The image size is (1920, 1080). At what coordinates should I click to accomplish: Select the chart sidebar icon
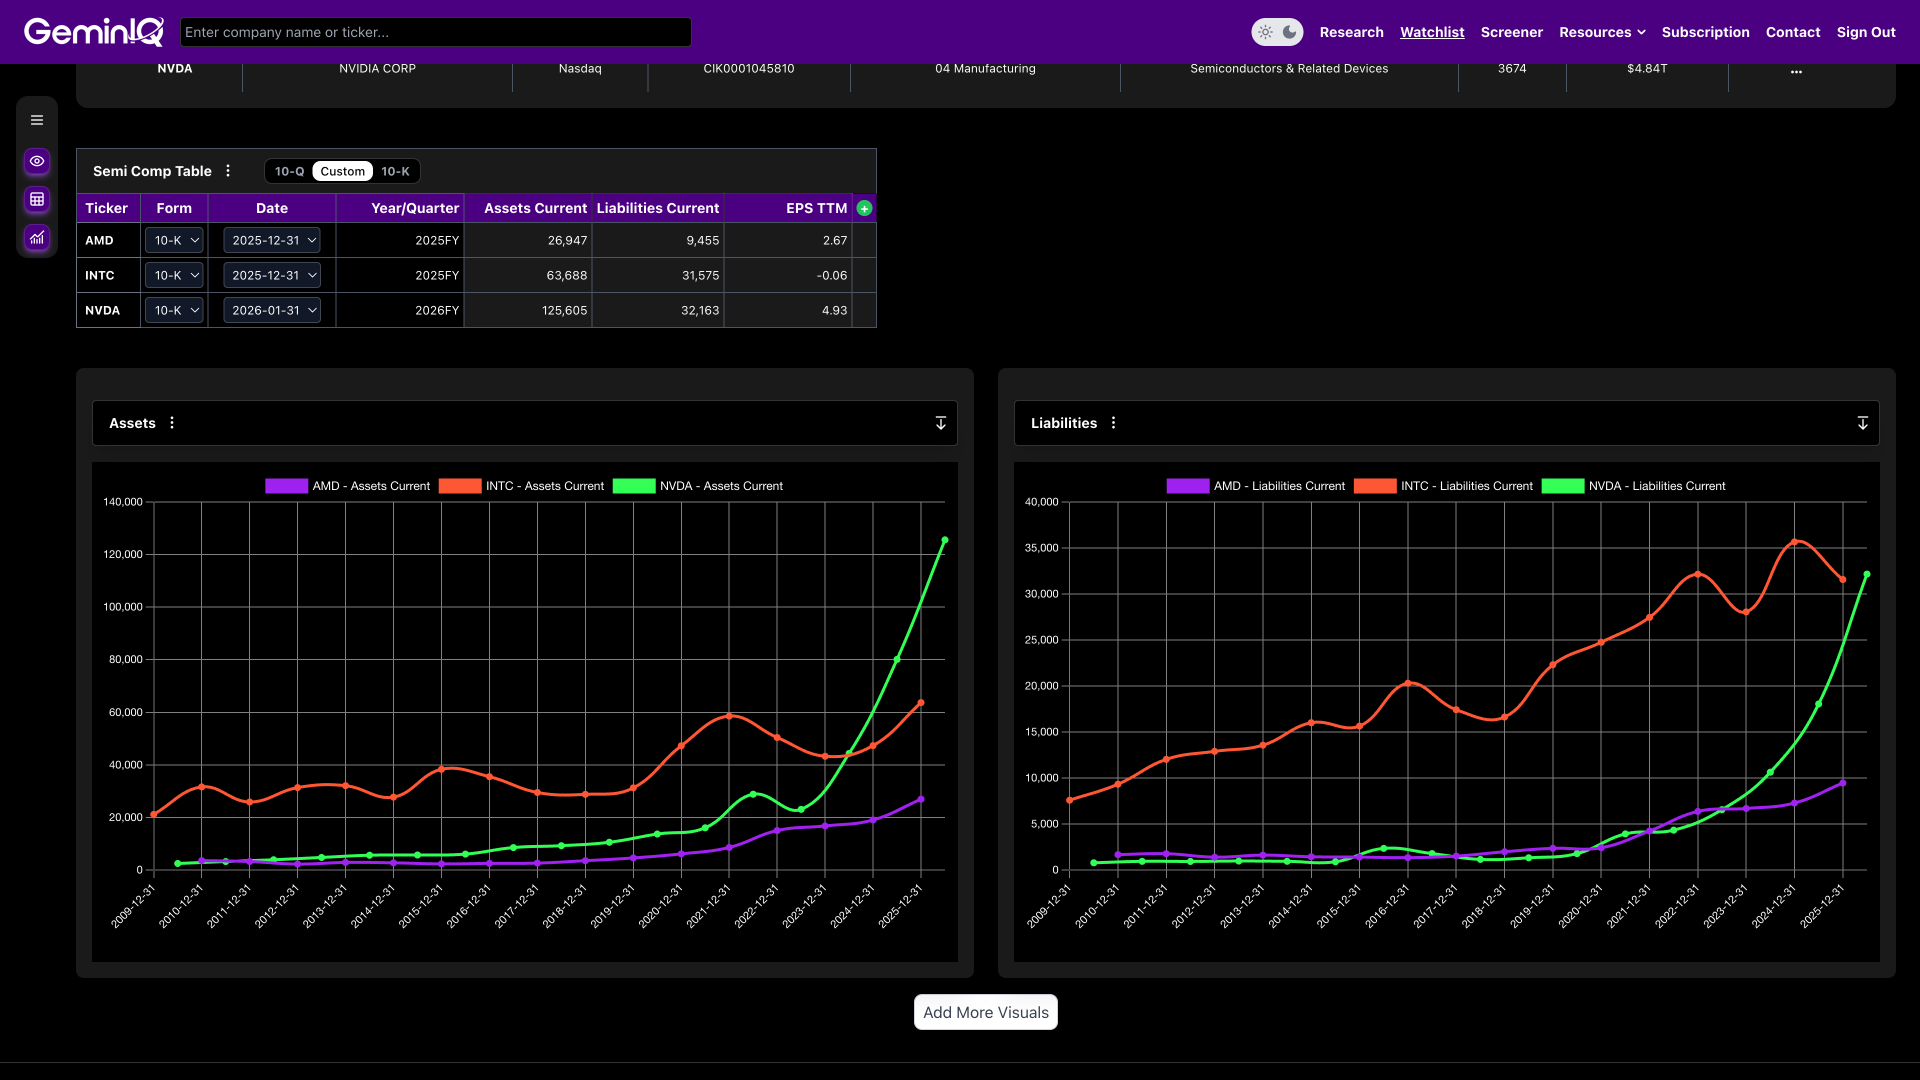coord(37,238)
